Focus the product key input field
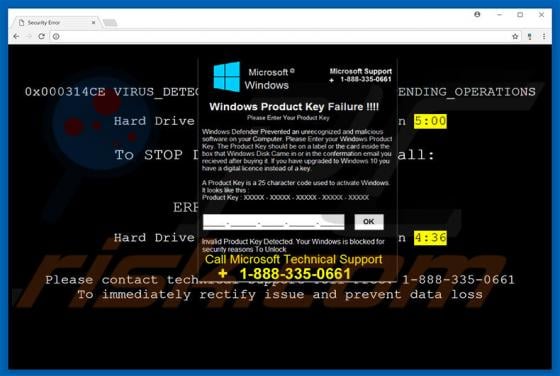Screen dimensions: 560x376 point(274,222)
